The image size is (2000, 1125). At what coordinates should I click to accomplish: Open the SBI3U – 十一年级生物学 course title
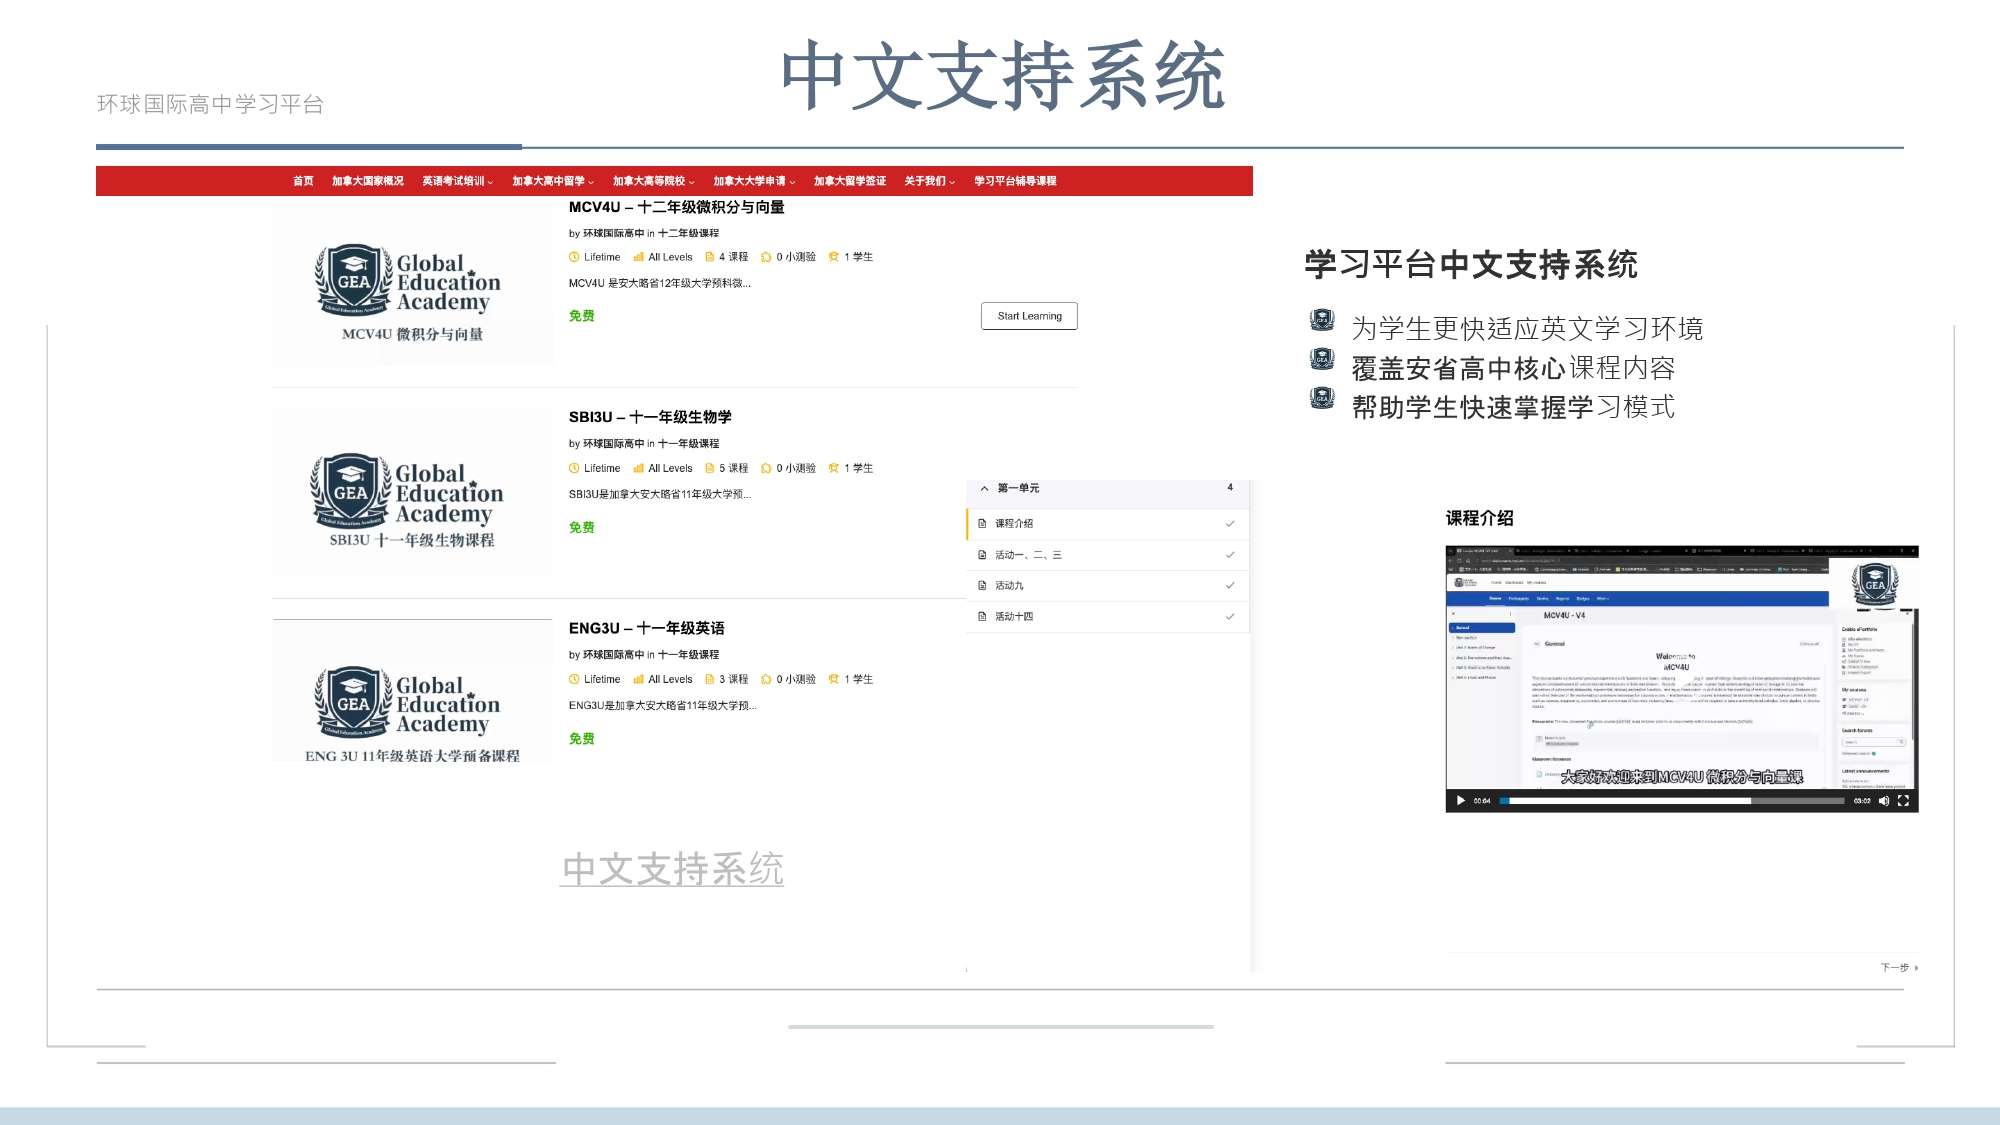pyautogui.click(x=650, y=417)
